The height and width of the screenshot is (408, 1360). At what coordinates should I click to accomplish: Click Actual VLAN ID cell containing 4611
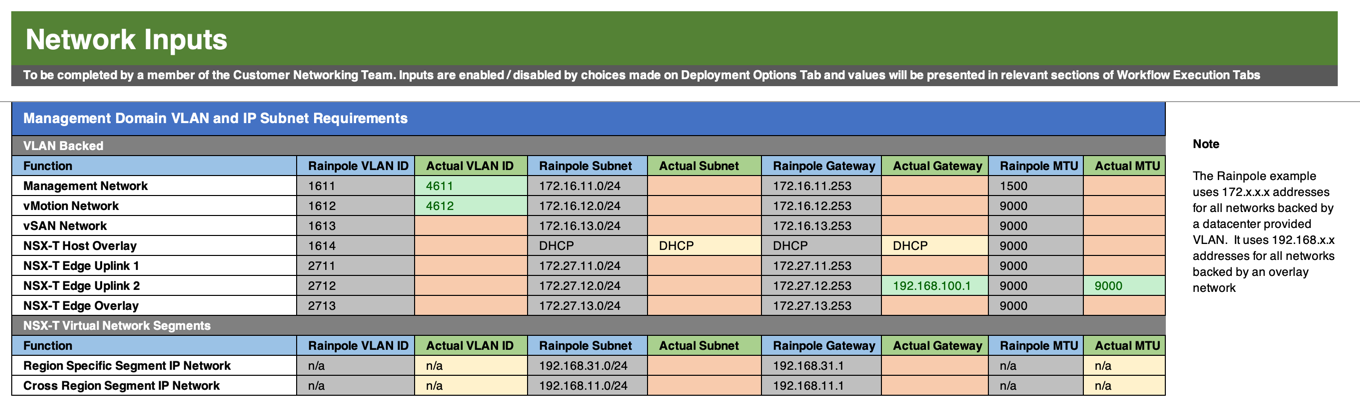470,186
